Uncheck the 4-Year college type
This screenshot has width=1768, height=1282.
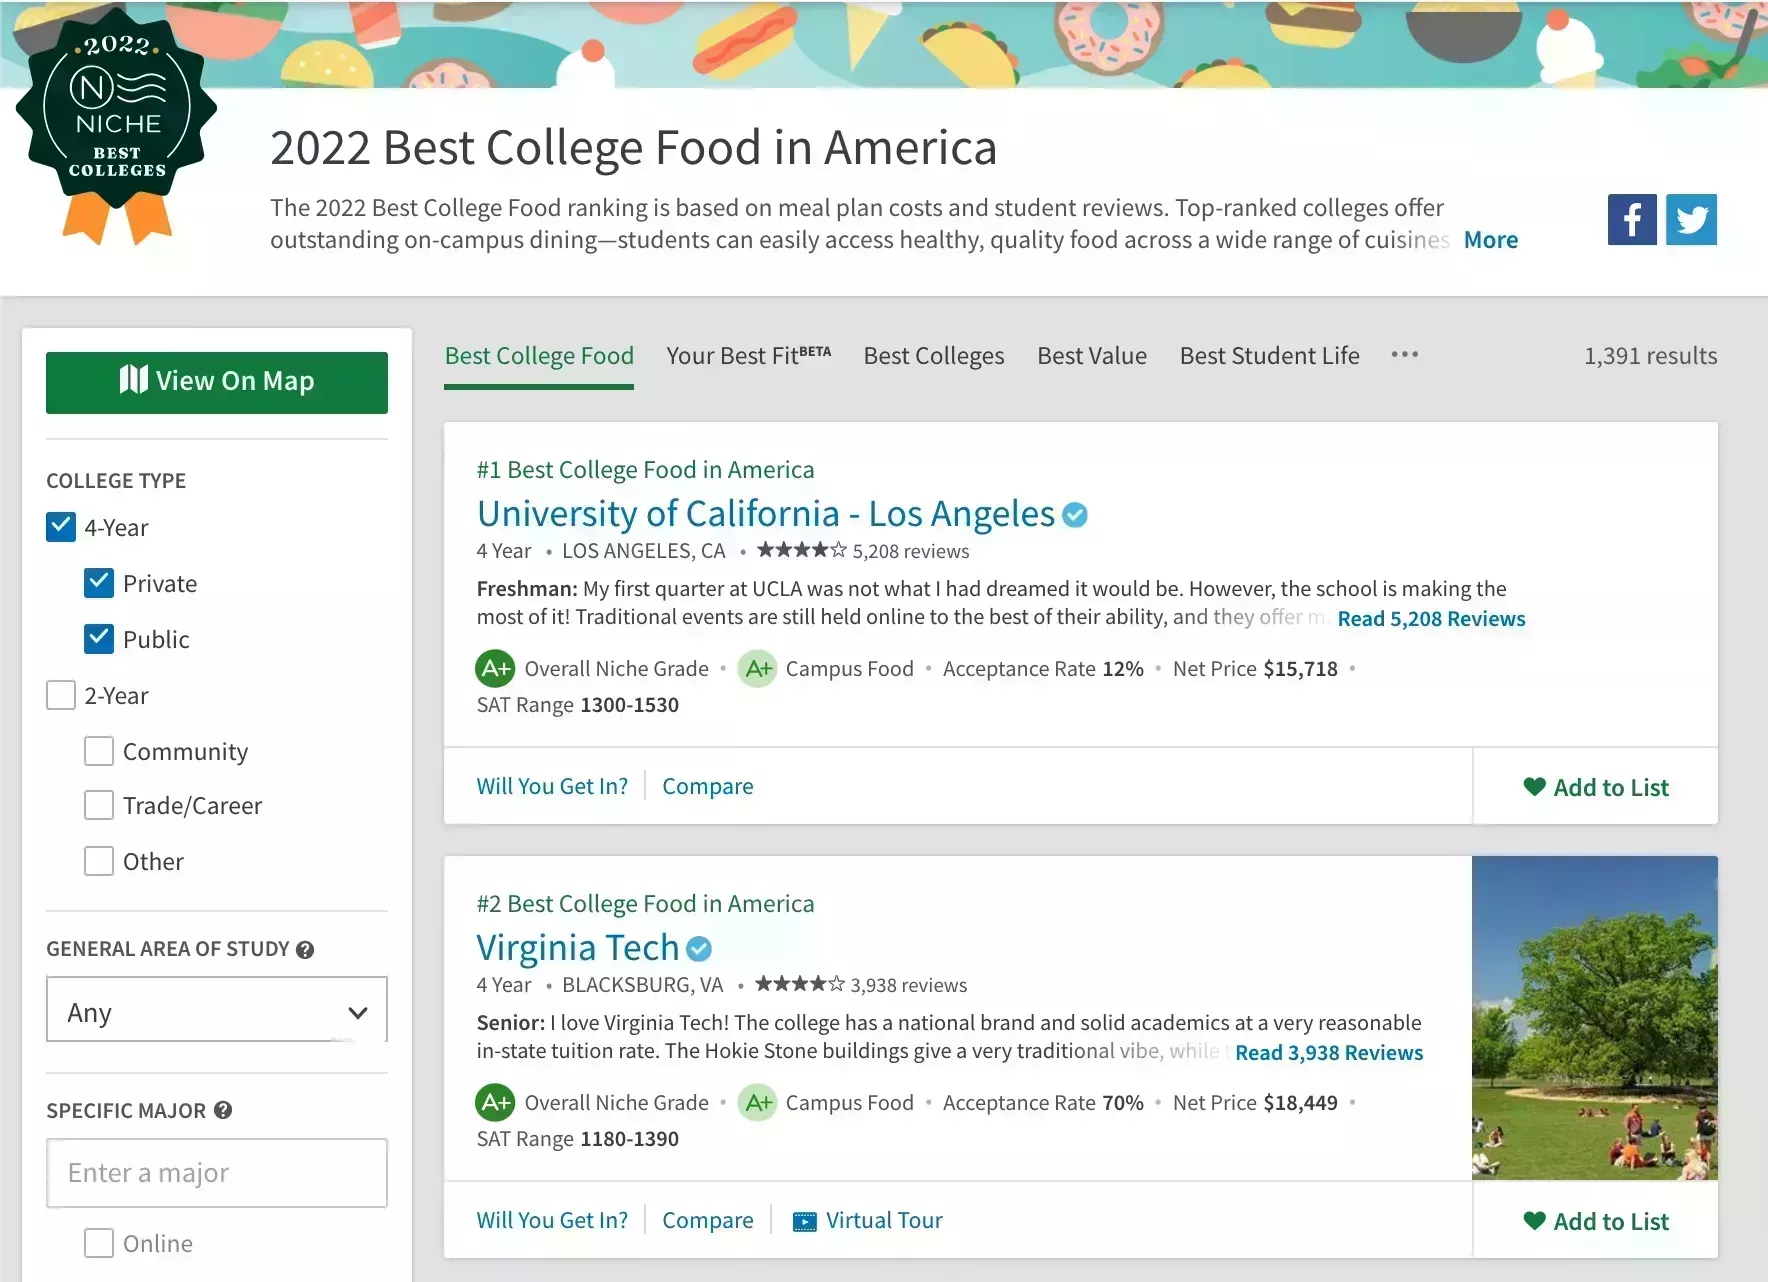[x=61, y=527]
